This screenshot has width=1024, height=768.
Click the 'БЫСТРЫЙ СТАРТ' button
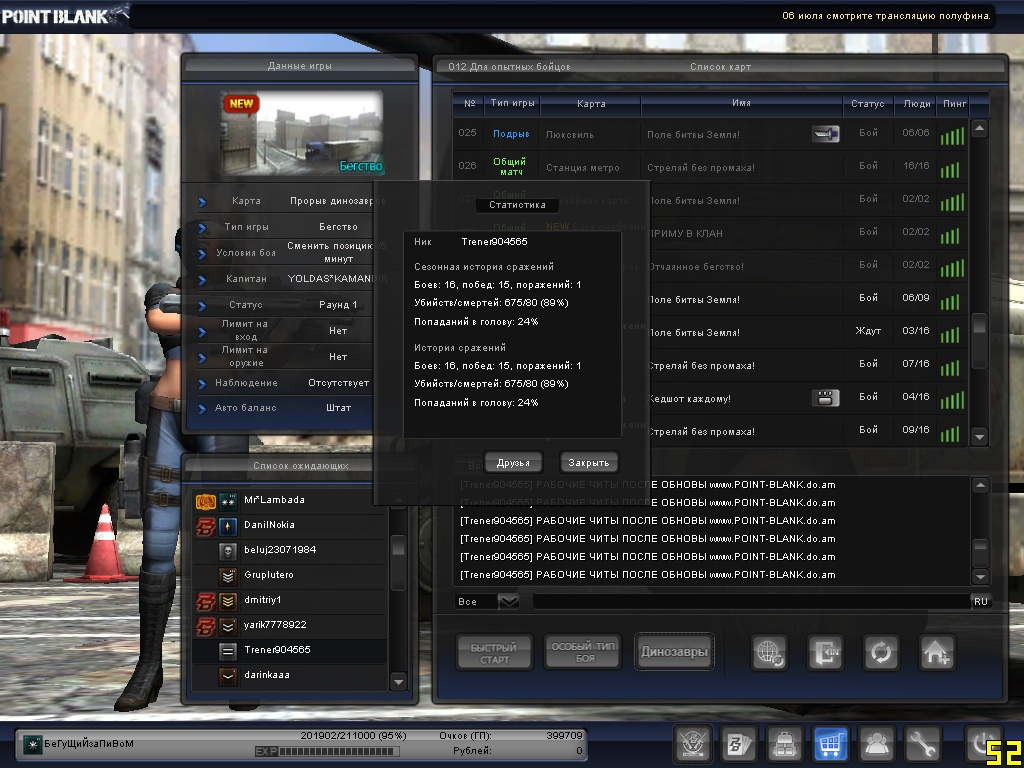click(494, 652)
